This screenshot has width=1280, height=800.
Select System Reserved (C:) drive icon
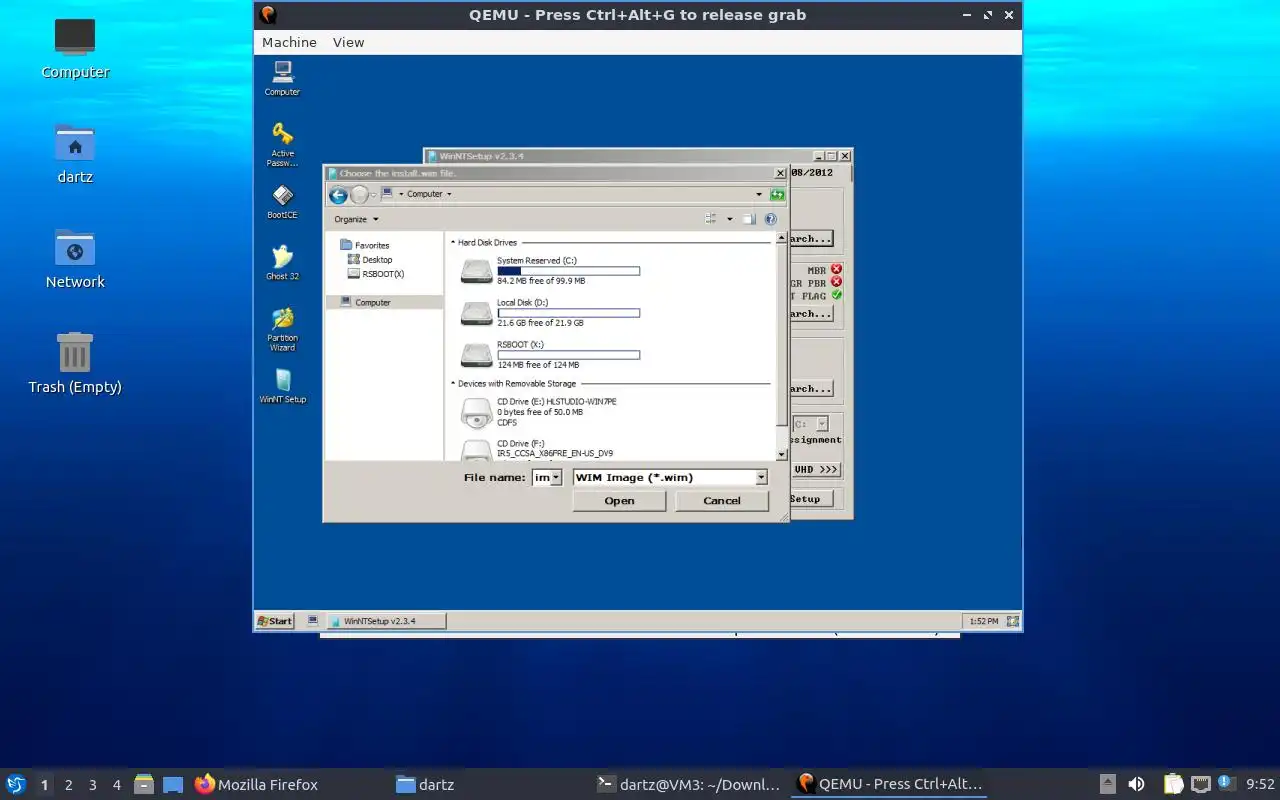click(476, 271)
